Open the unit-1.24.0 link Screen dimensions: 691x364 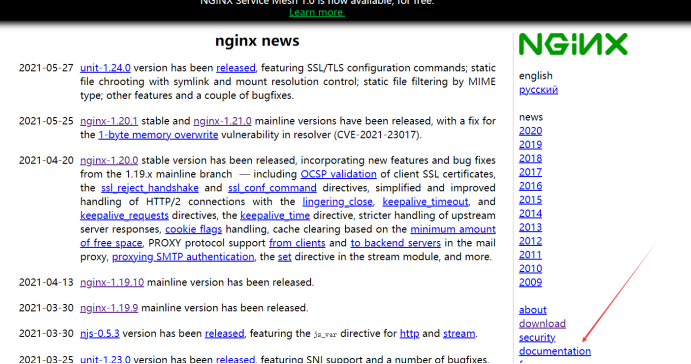click(x=105, y=68)
